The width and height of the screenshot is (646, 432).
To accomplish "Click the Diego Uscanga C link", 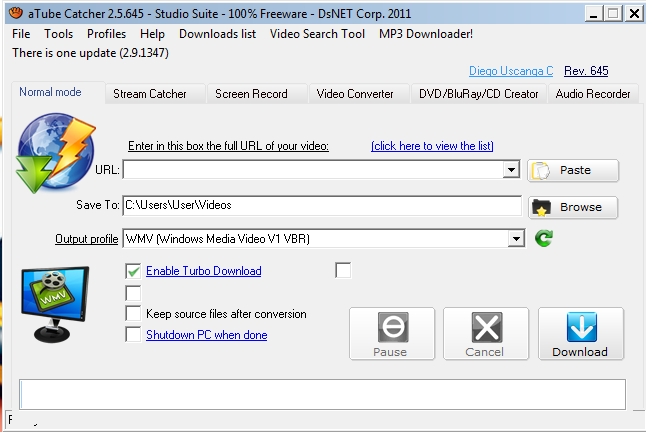I will 511,71.
